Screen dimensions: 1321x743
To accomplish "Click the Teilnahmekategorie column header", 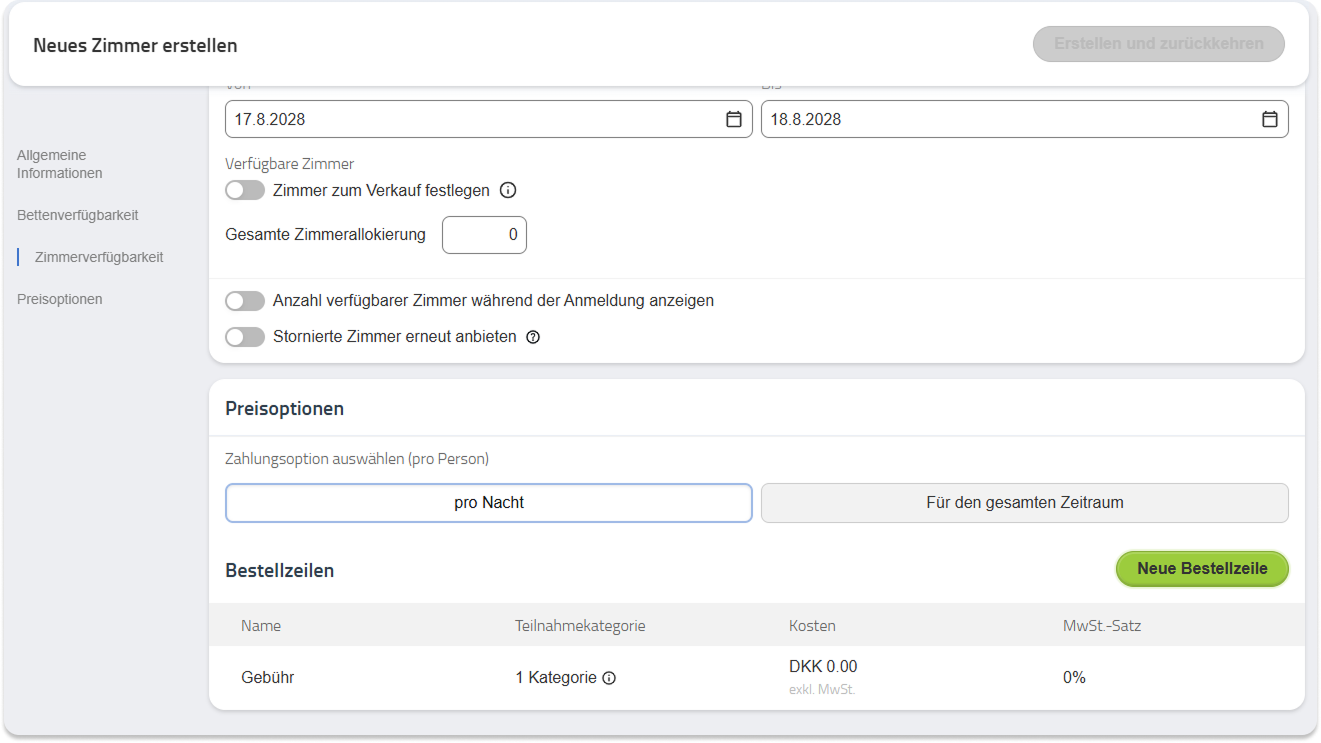I will tap(580, 626).
